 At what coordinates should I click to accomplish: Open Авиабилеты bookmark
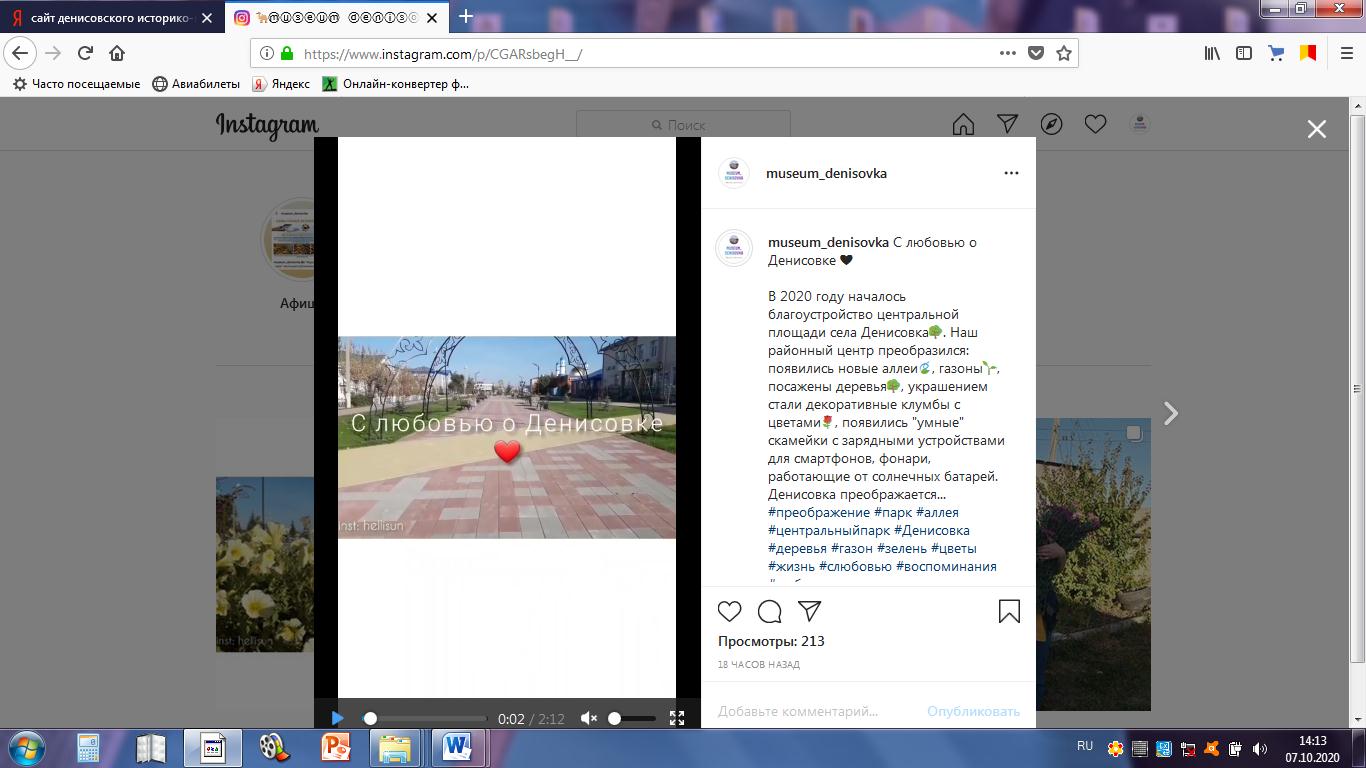[x=196, y=84]
